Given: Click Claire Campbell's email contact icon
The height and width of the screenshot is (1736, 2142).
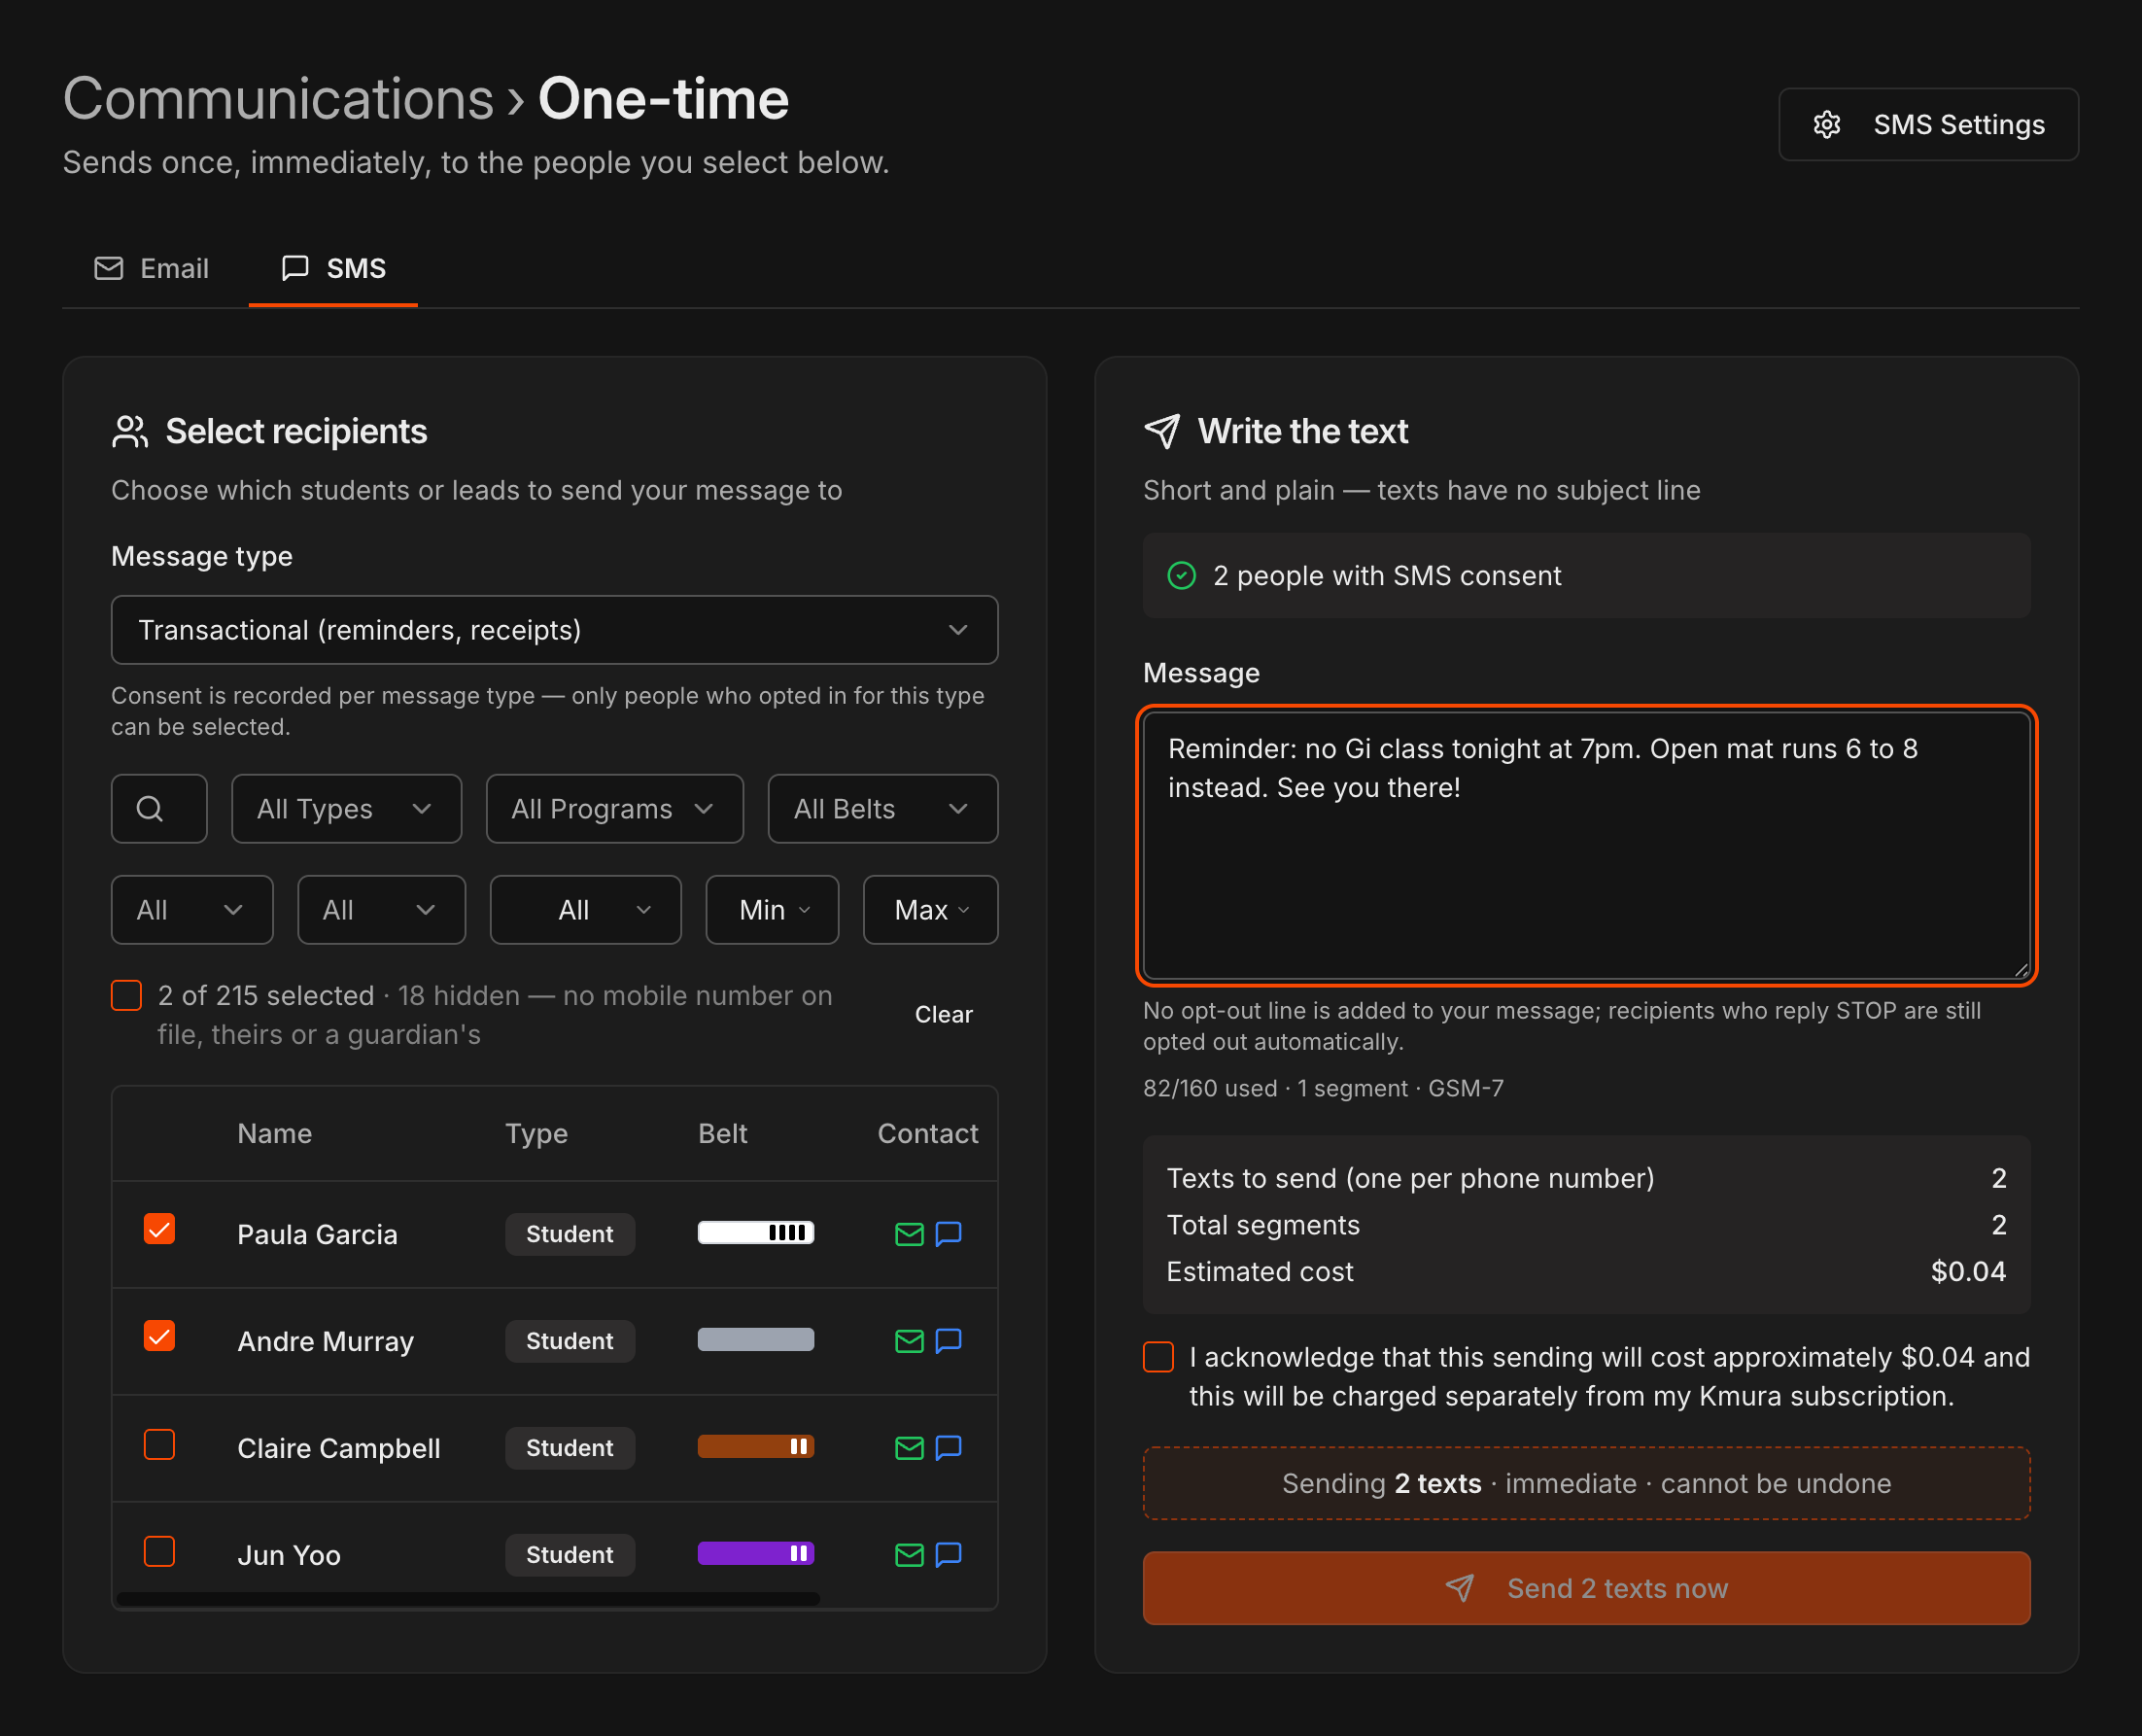Looking at the screenshot, I should (909, 1448).
